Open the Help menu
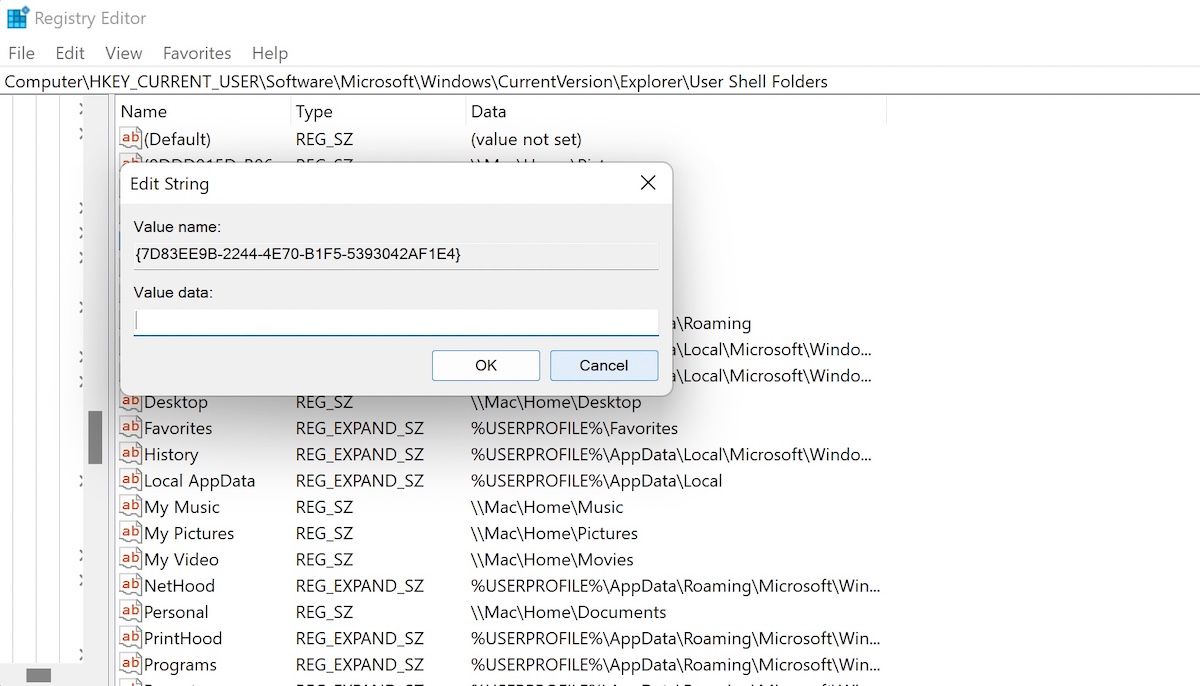The image size is (1200, 686). [x=270, y=53]
